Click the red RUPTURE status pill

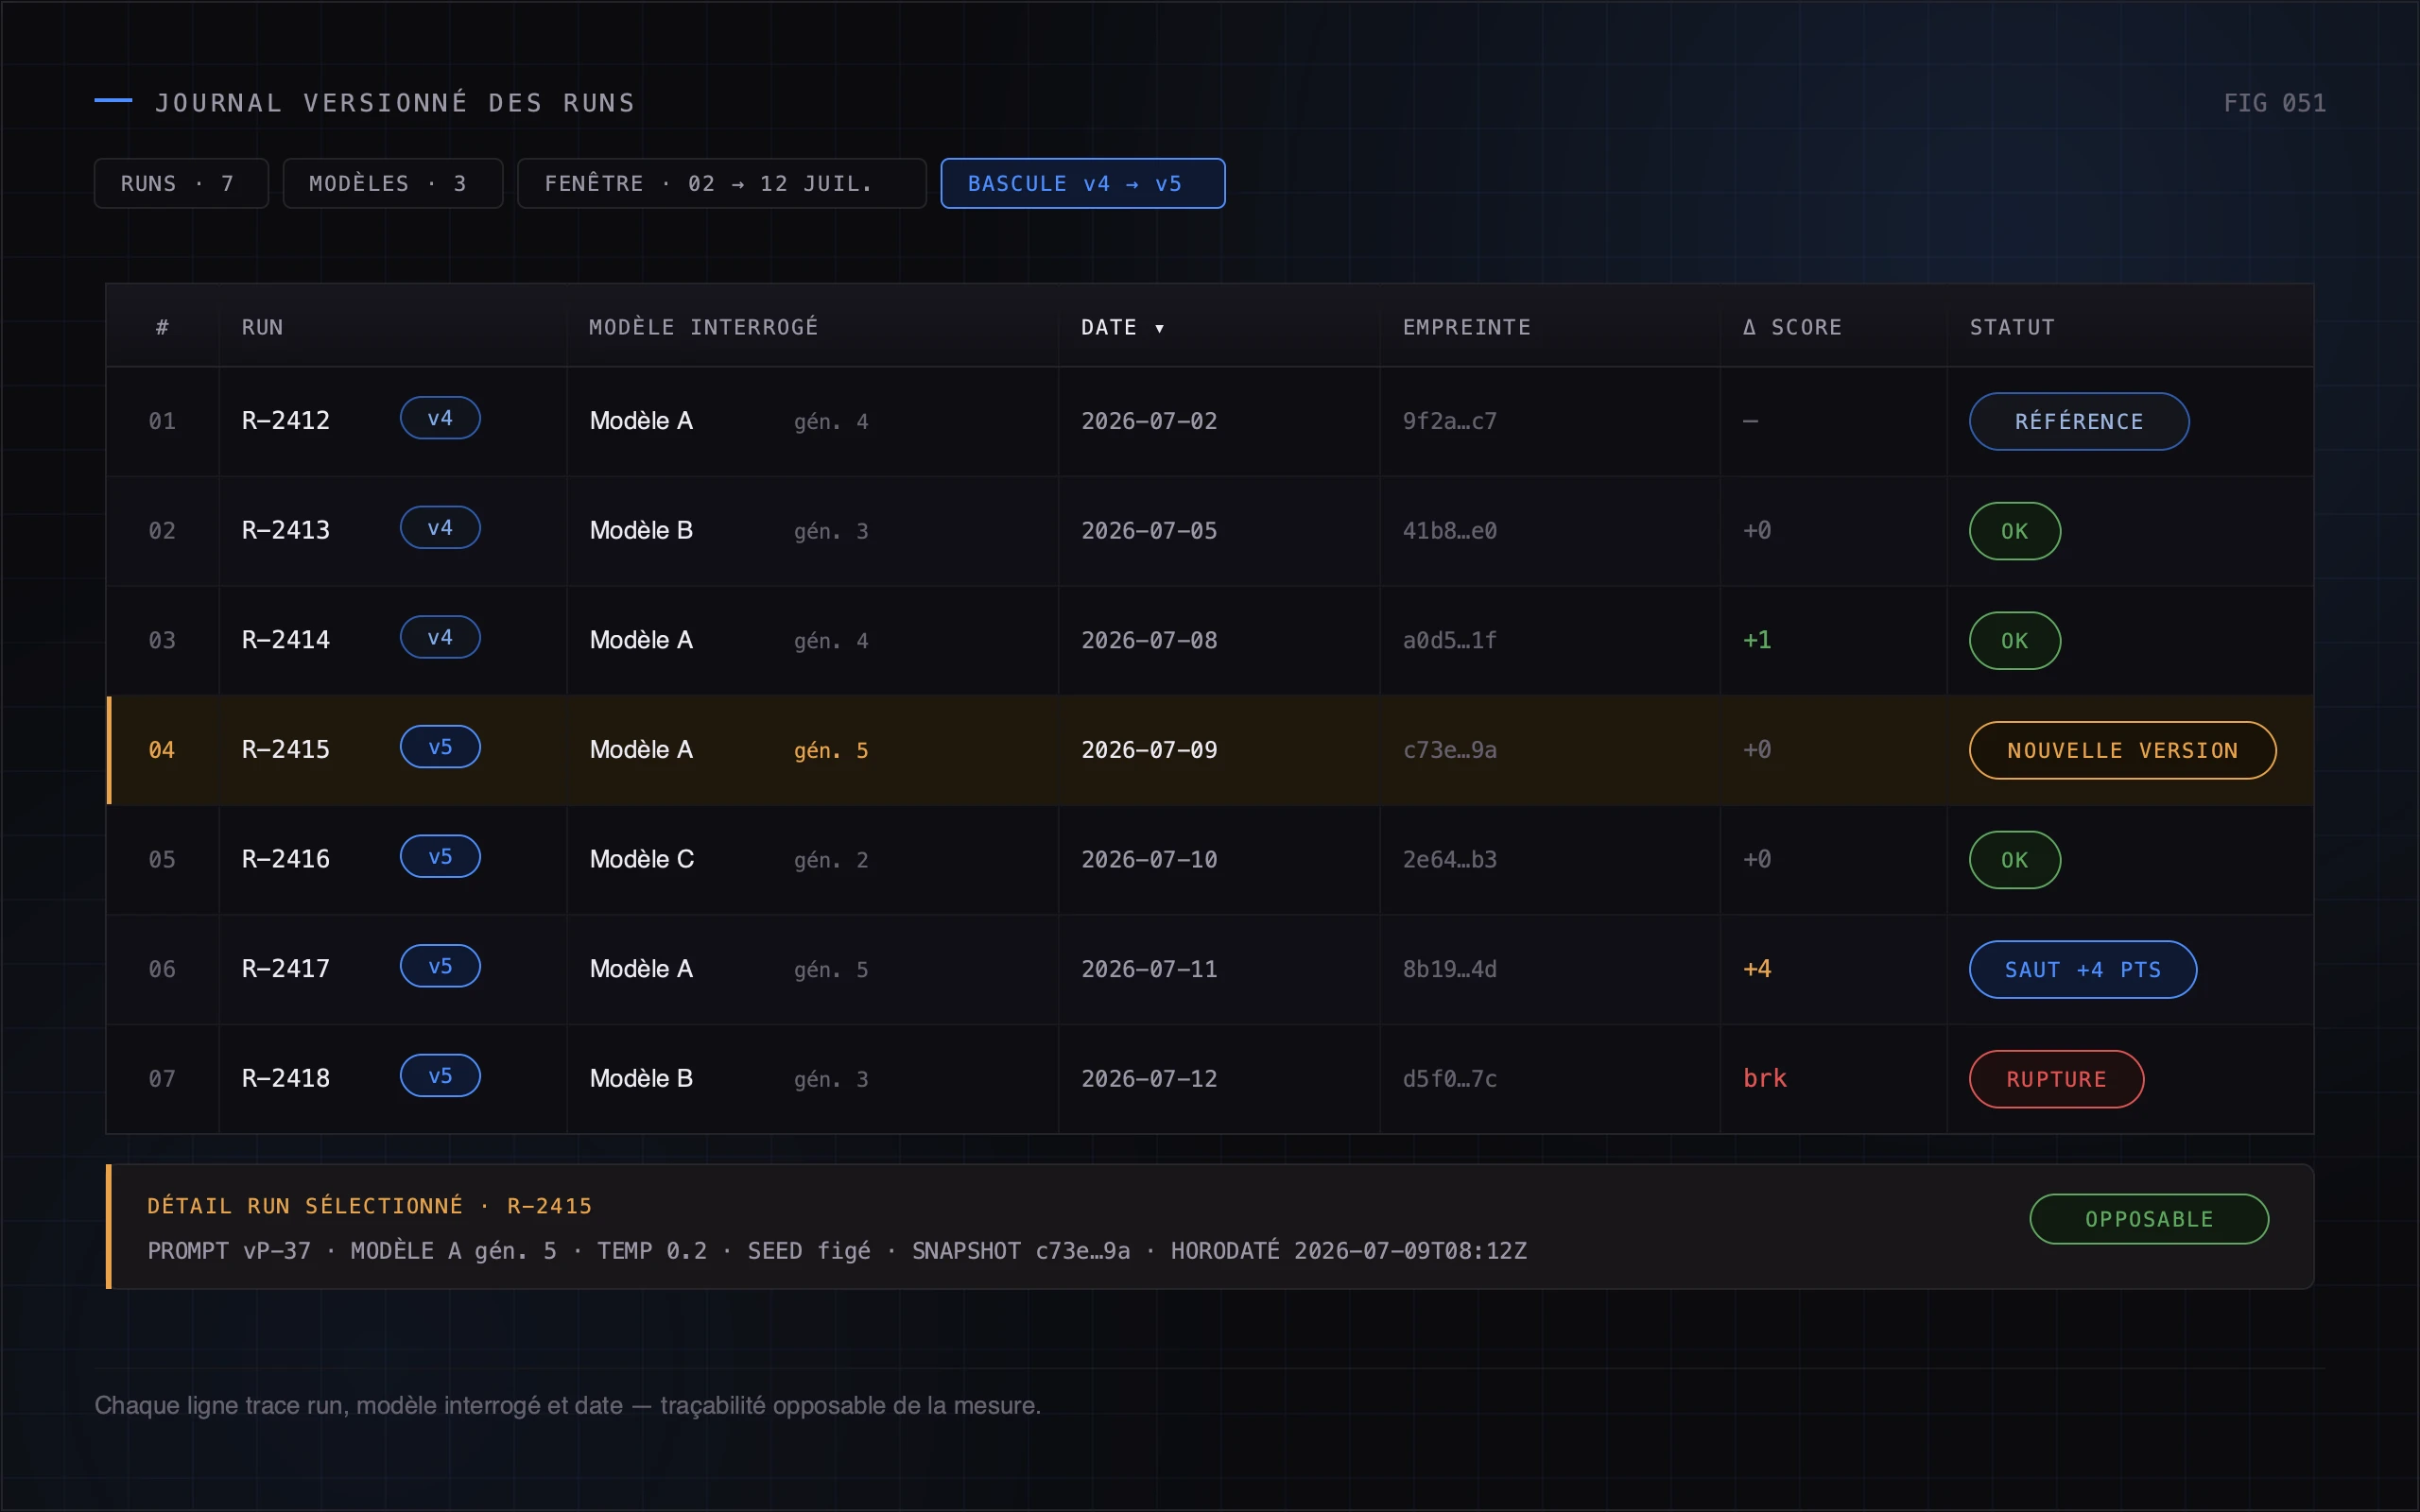coord(2056,1079)
